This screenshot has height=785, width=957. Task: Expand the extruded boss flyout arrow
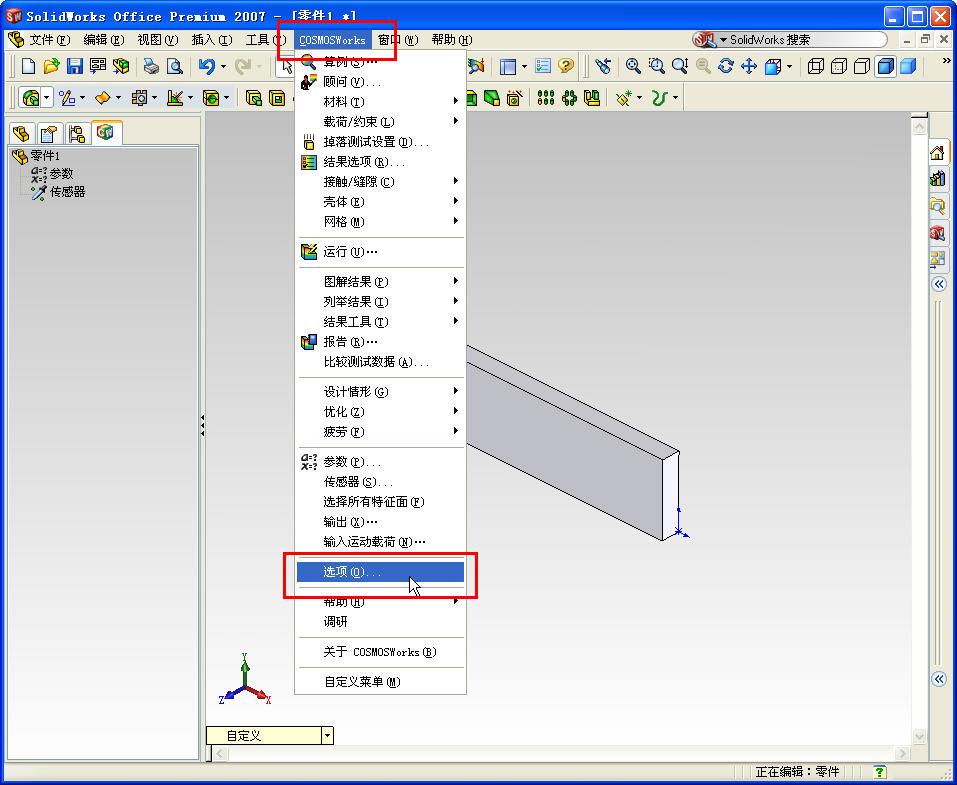pos(47,98)
